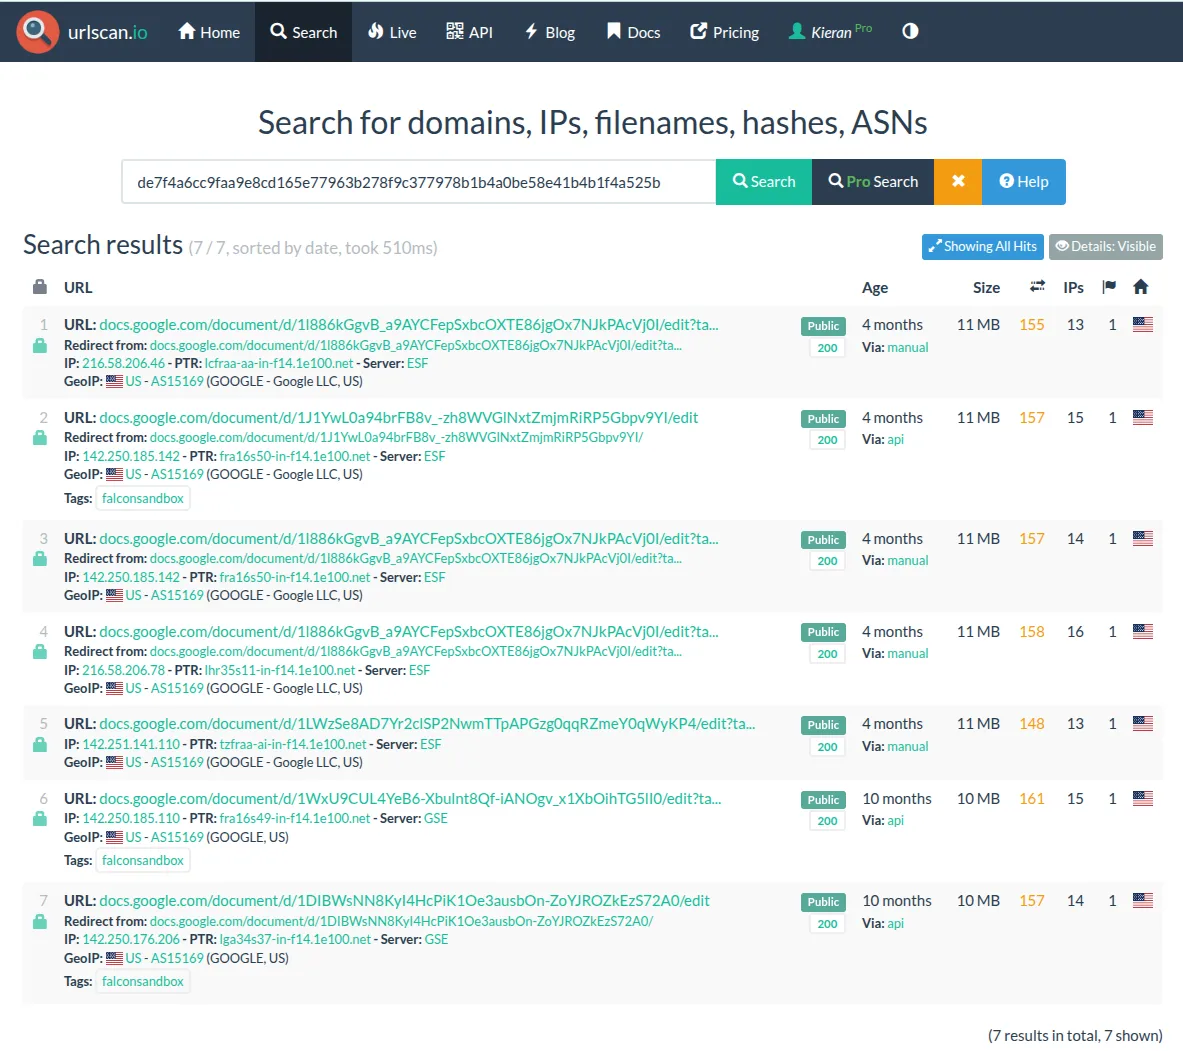Click 200 status badge on result 3
Viewport: 1183px width, 1051px height.
tap(827, 561)
